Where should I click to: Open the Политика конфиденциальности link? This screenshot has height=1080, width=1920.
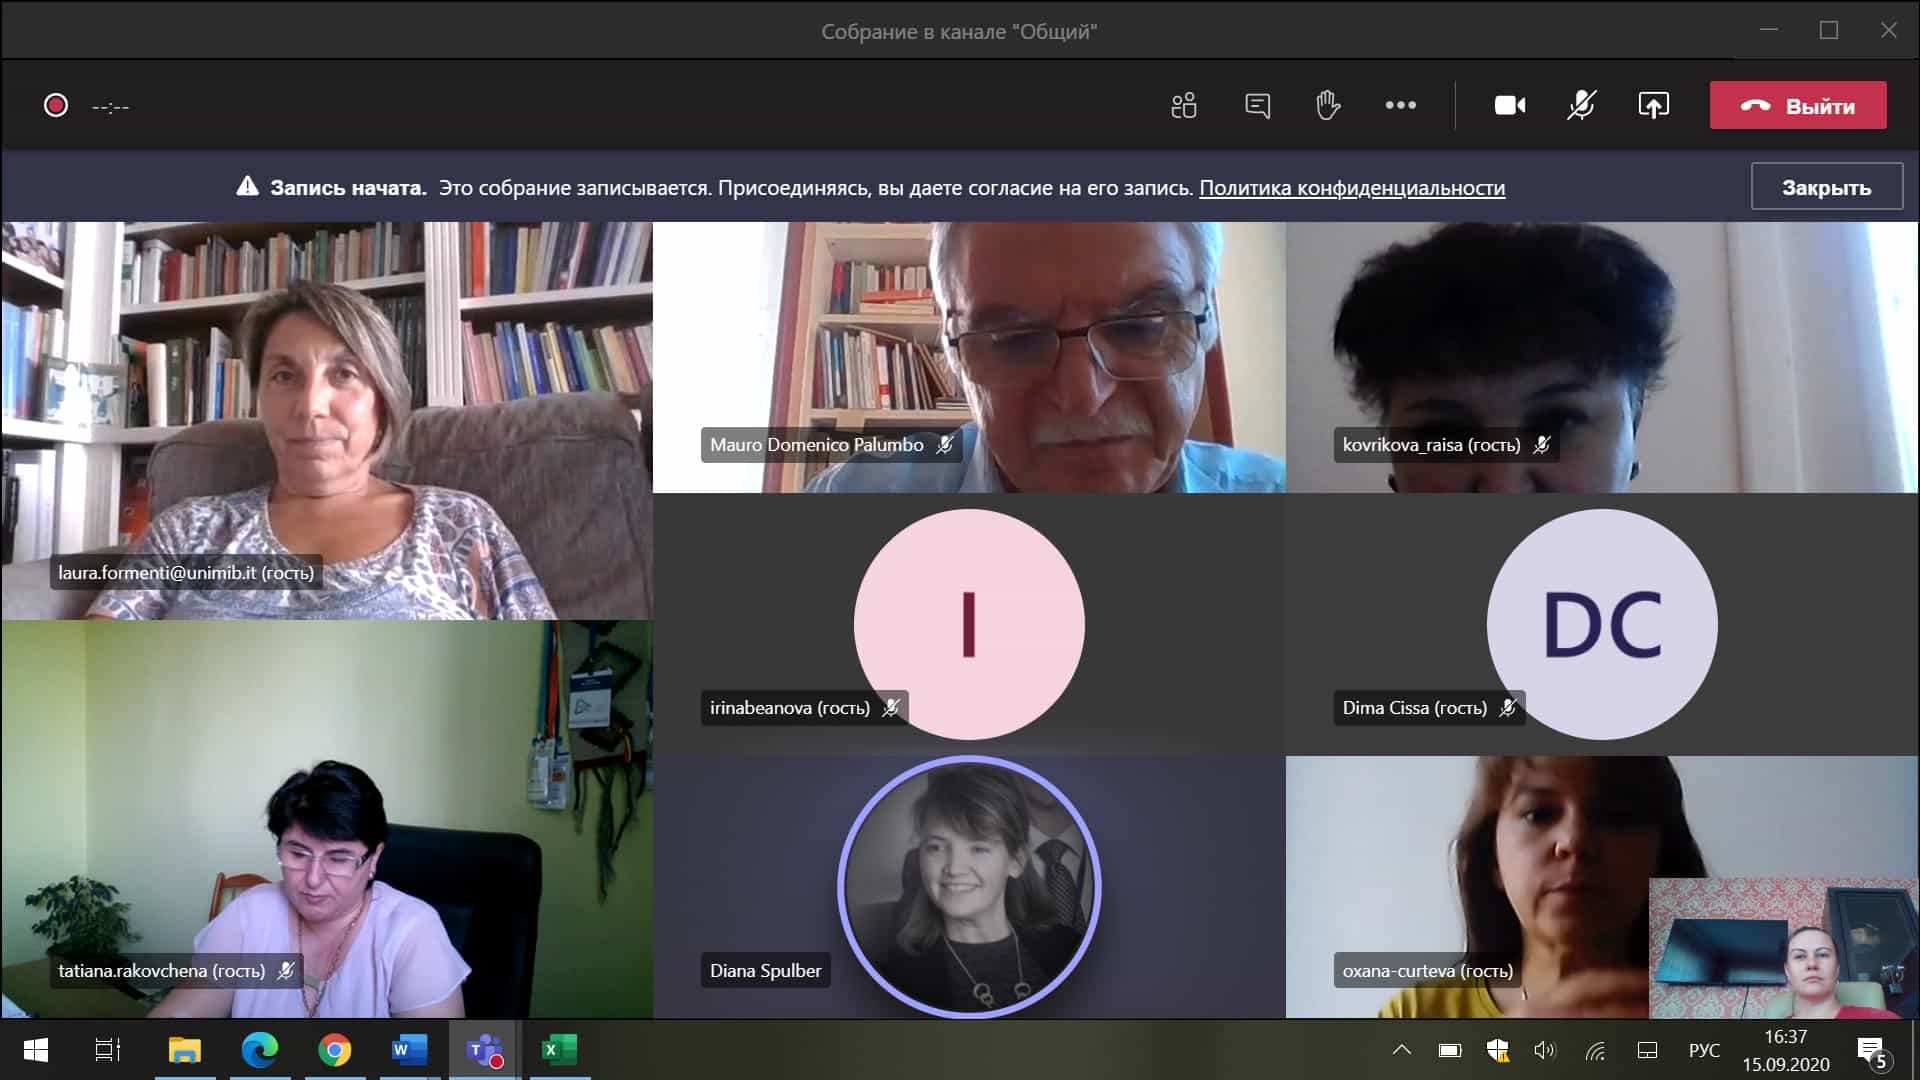coord(1352,188)
